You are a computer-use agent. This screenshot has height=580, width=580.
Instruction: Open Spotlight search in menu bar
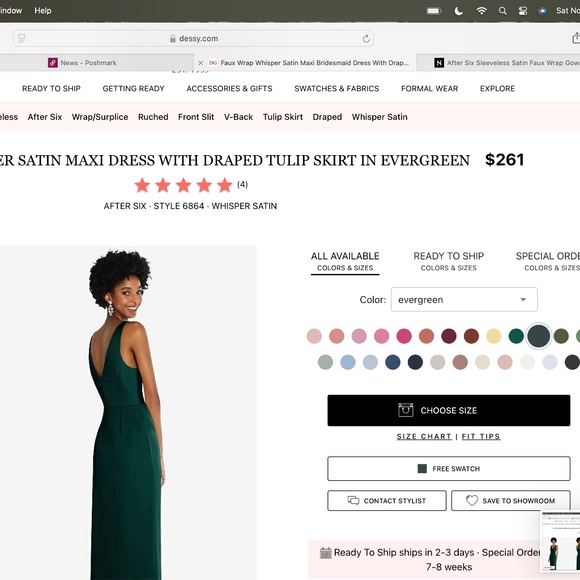click(502, 11)
